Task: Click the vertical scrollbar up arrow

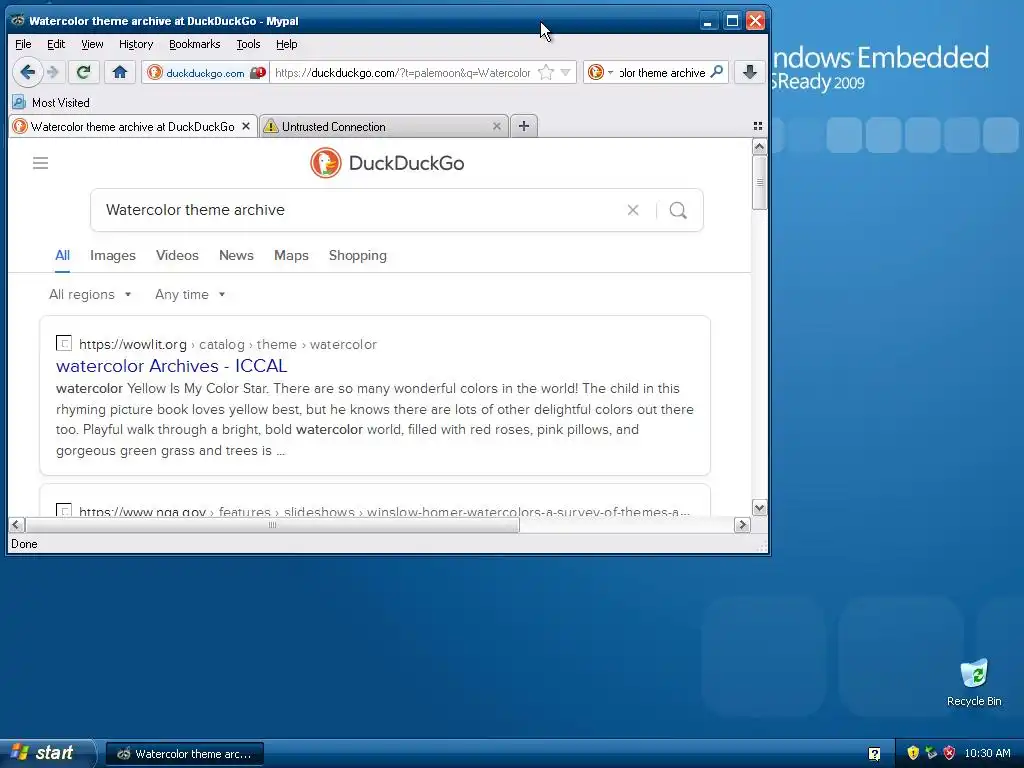Action: pyautogui.click(x=759, y=146)
